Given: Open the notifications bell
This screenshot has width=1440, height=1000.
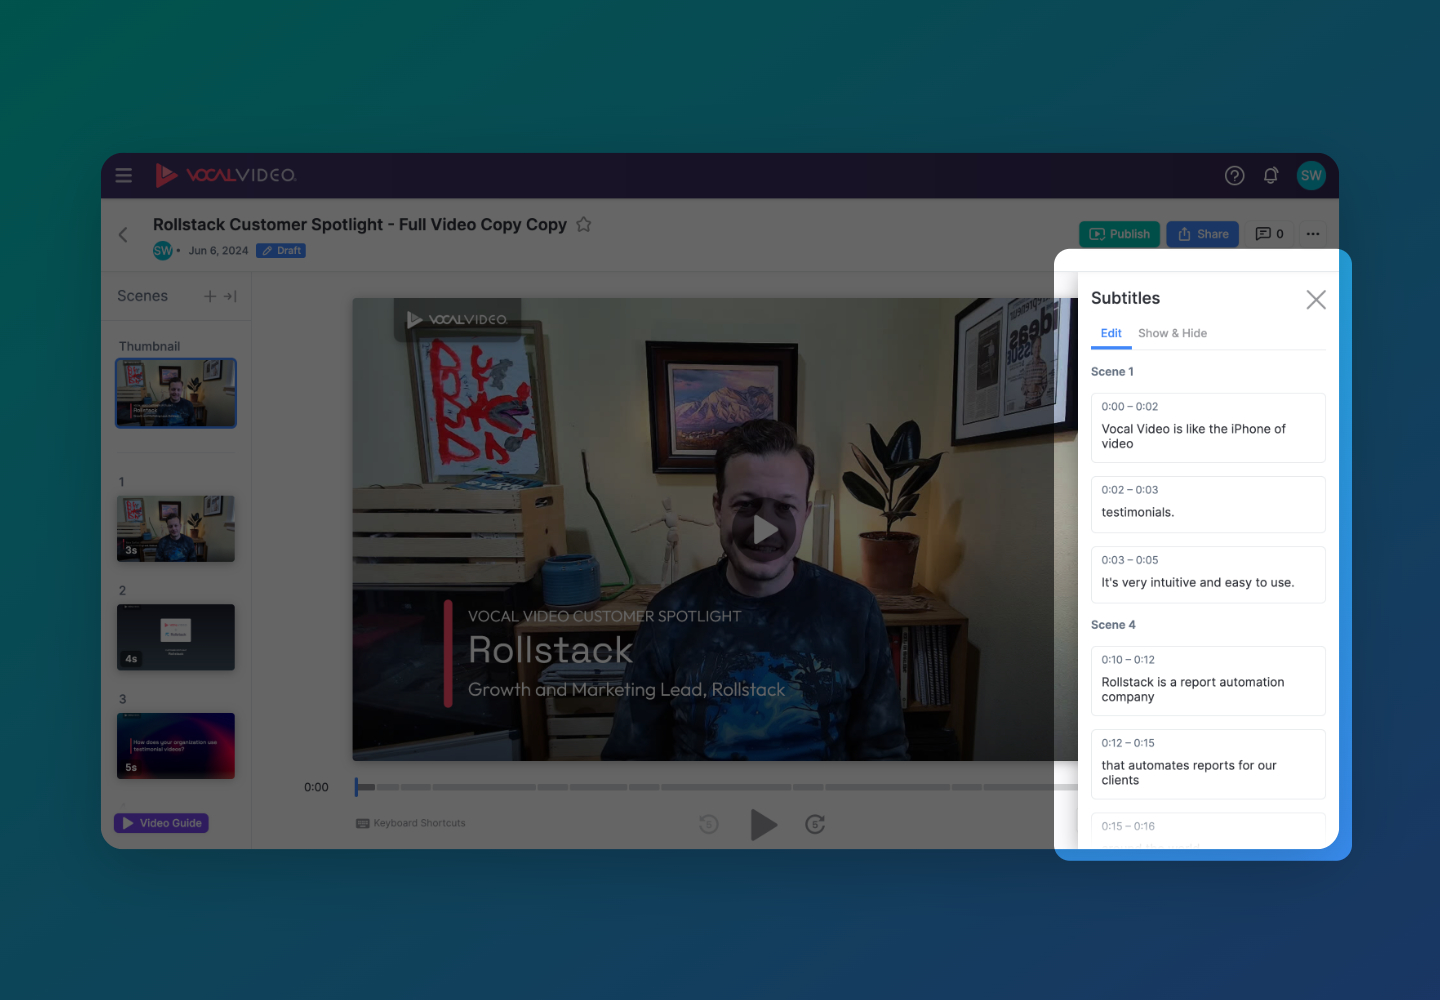Looking at the screenshot, I should click(1271, 176).
